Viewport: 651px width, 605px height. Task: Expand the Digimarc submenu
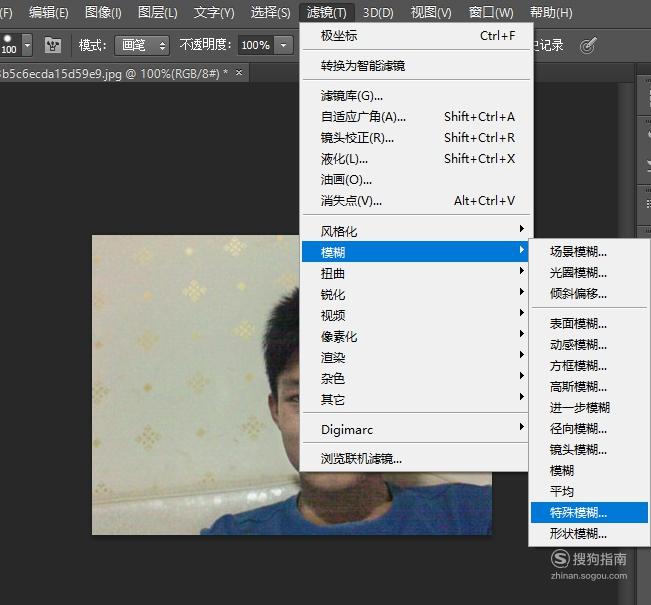pos(415,429)
